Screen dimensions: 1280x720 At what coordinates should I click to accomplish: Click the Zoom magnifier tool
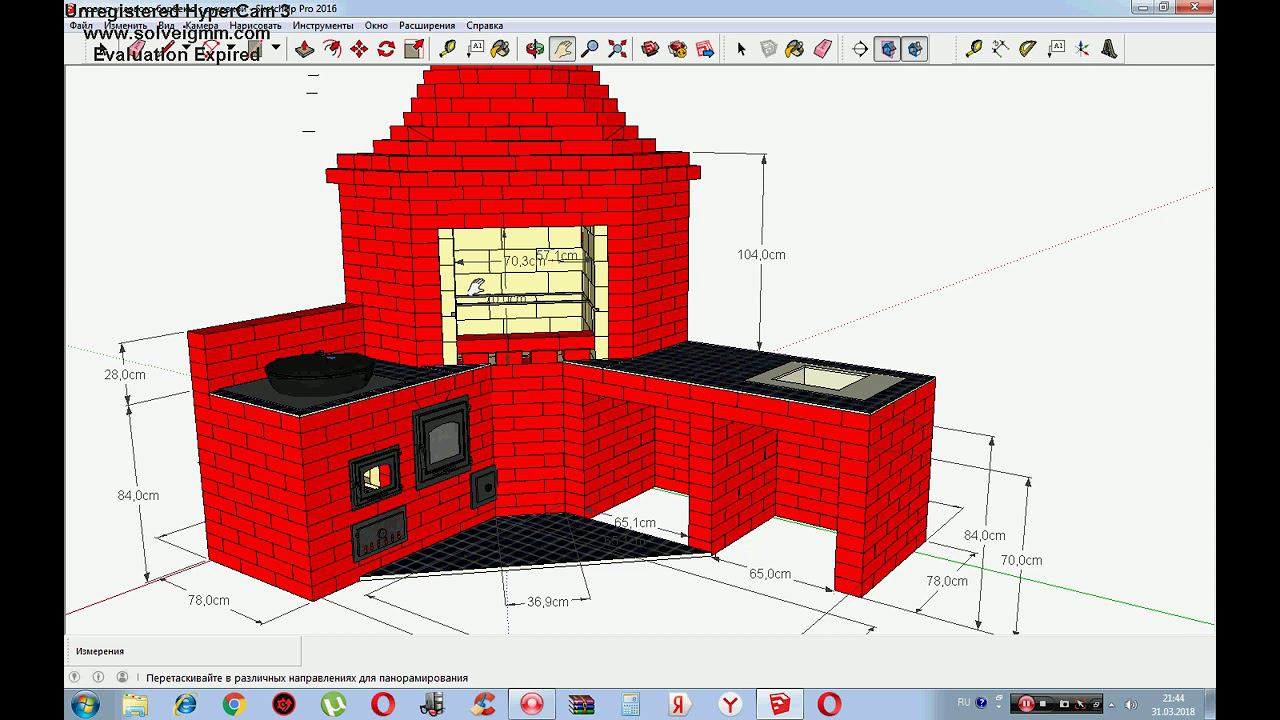pos(590,49)
